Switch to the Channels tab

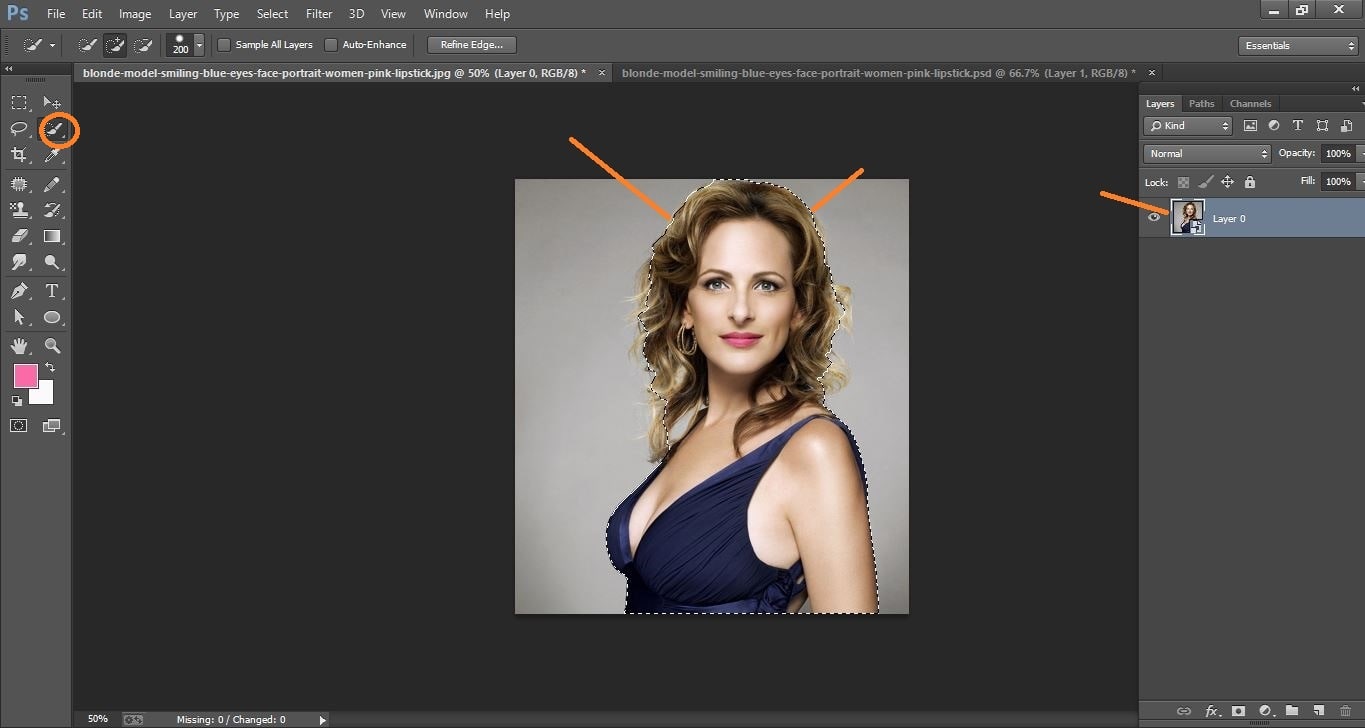[1250, 103]
